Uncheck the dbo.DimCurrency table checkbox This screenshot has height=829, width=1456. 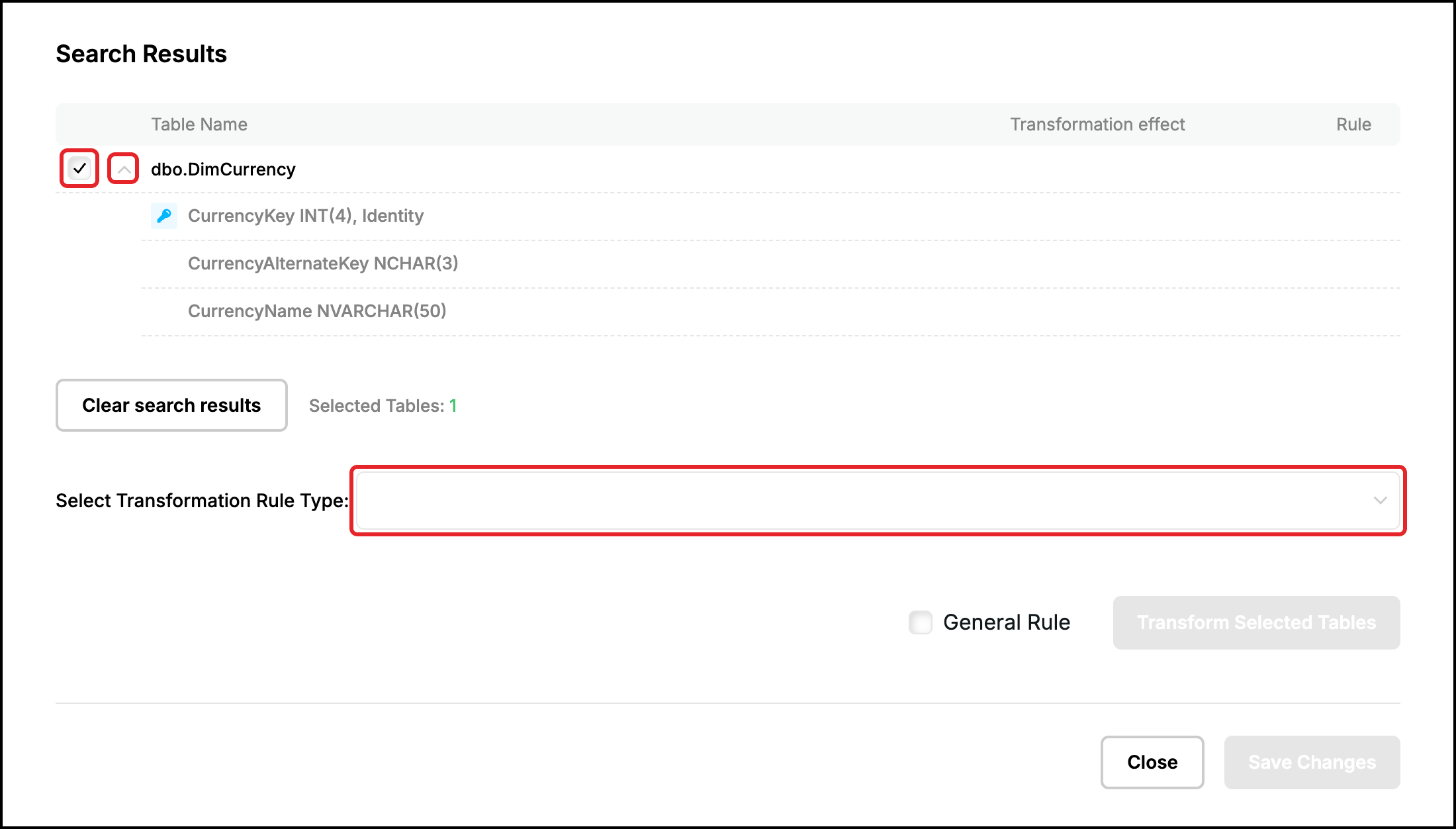[80, 169]
